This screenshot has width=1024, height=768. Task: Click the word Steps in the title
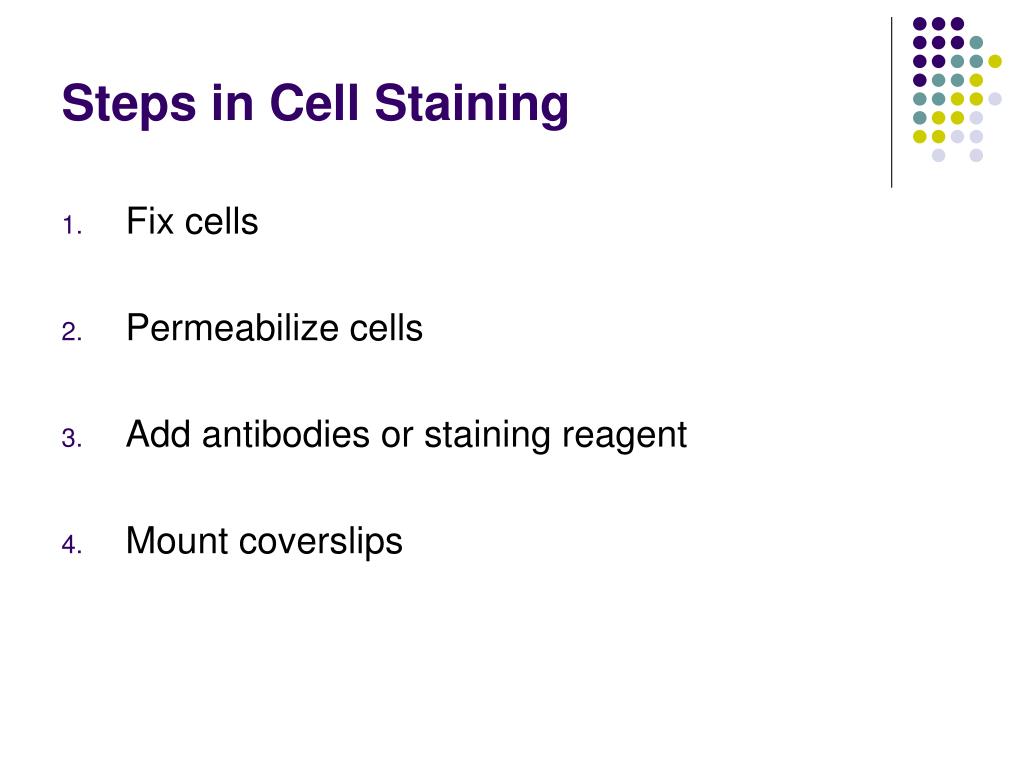129,104
